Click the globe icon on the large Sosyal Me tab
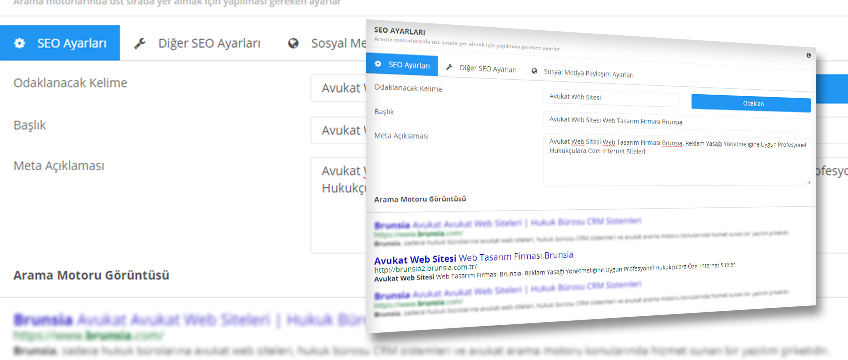The width and height of the screenshot is (848, 360). (x=293, y=44)
